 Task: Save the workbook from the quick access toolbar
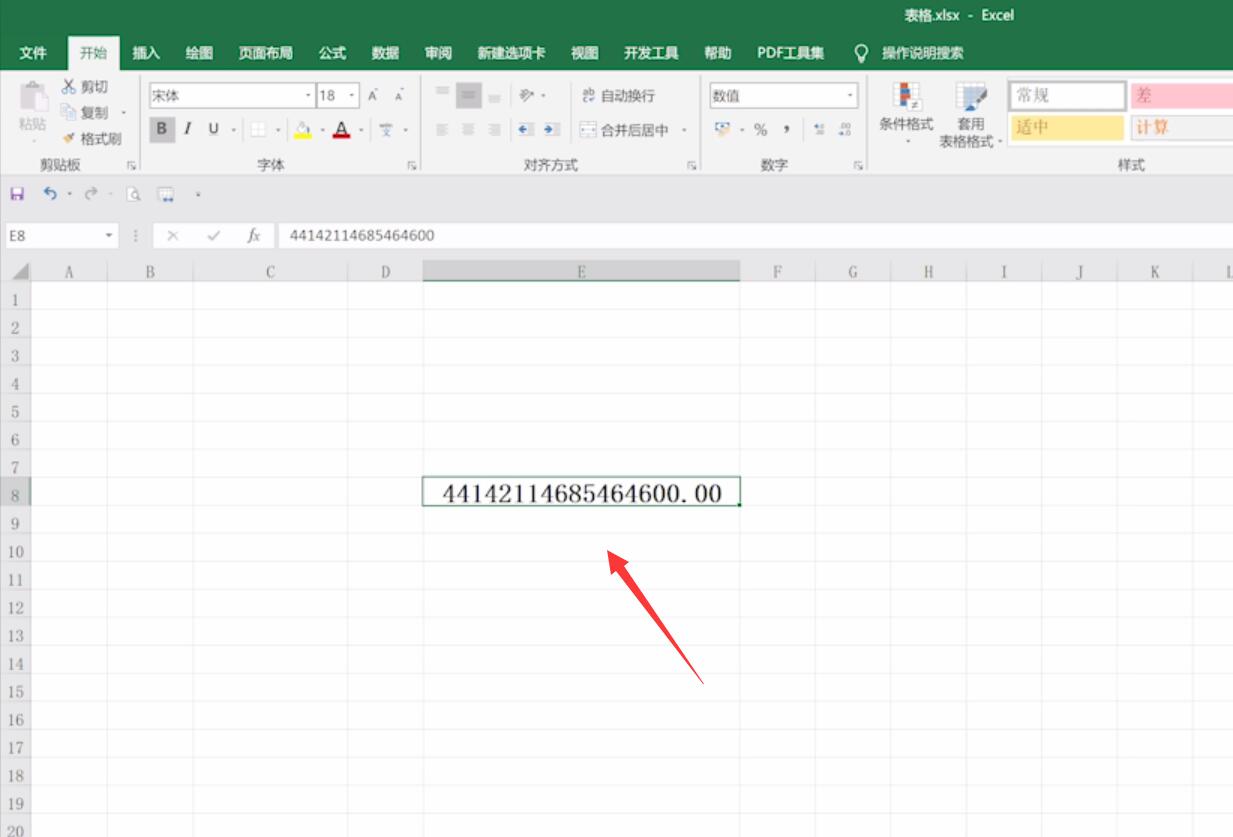coord(17,194)
